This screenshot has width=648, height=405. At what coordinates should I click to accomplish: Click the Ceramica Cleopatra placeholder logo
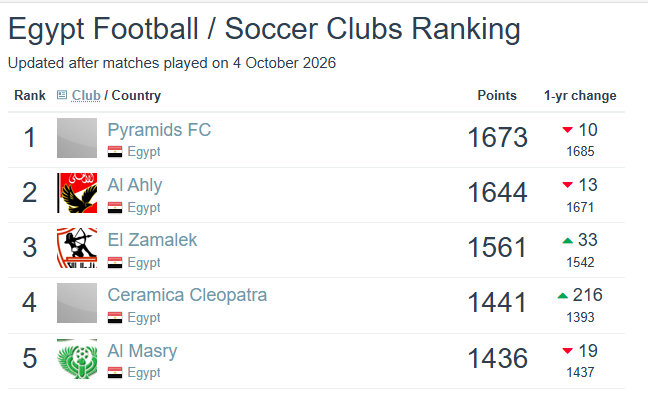77,303
